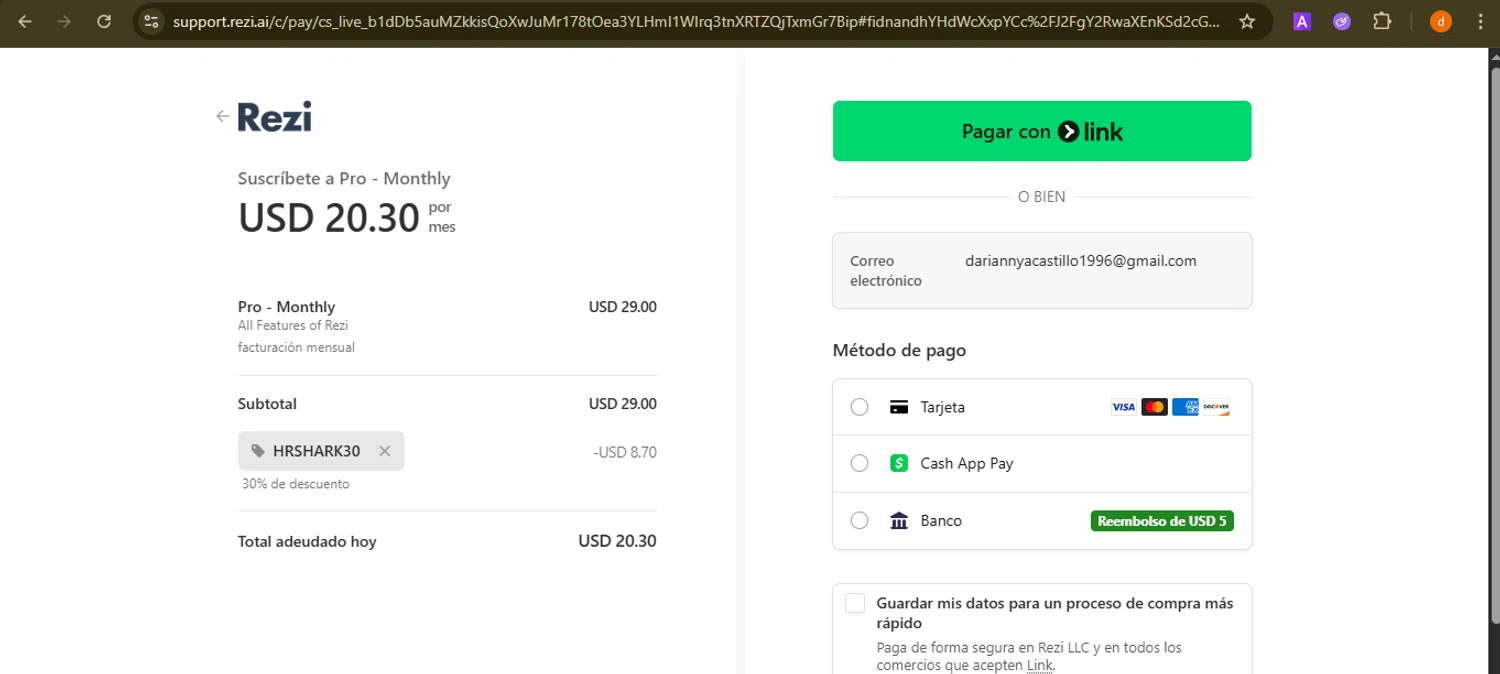The image size is (1500, 674).
Task: Click the email field dariannyacastillo1996@gmail.com
Action: pos(1042,271)
